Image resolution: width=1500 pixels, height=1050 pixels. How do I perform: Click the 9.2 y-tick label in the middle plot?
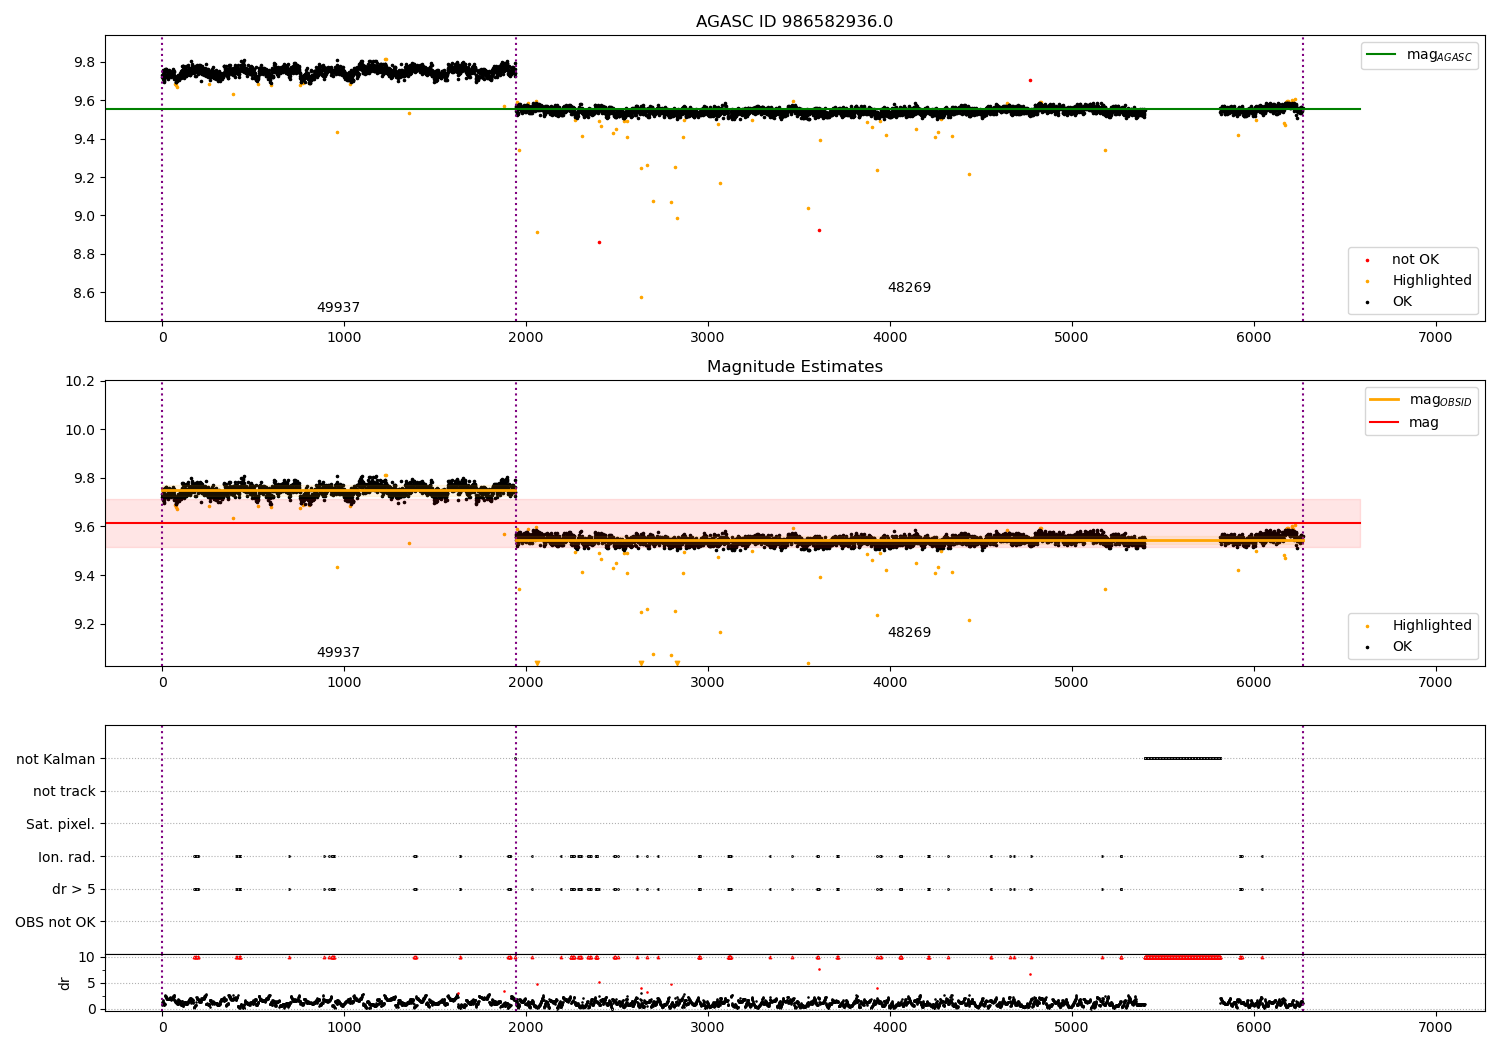click(85, 624)
